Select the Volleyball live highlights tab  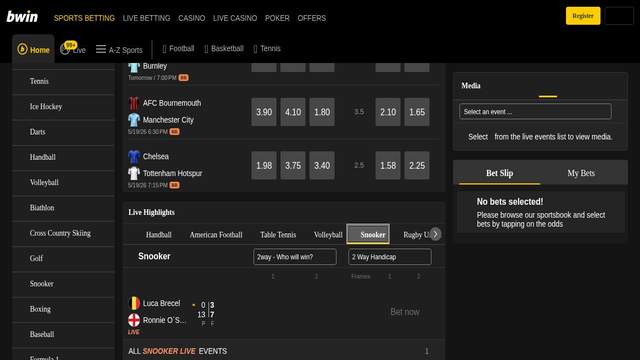[x=328, y=235]
